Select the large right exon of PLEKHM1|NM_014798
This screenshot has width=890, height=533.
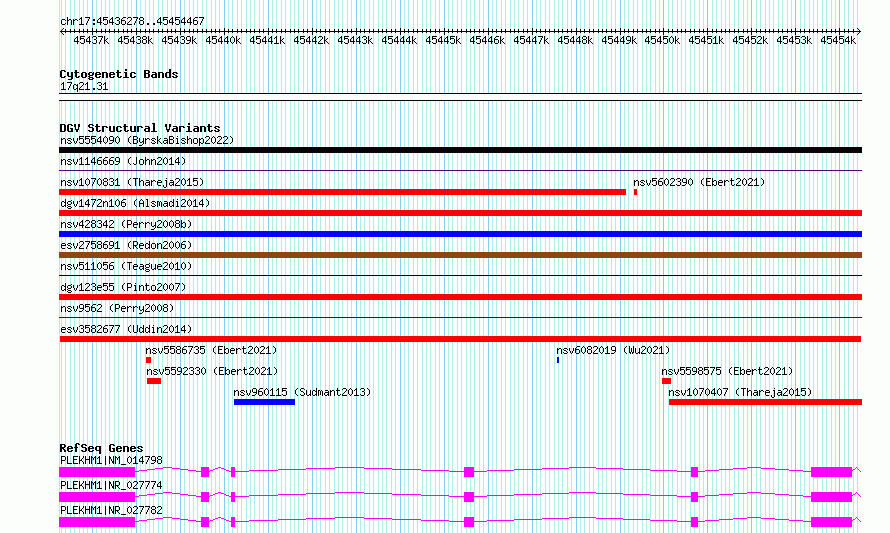pyautogui.click(x=832, y=472)
